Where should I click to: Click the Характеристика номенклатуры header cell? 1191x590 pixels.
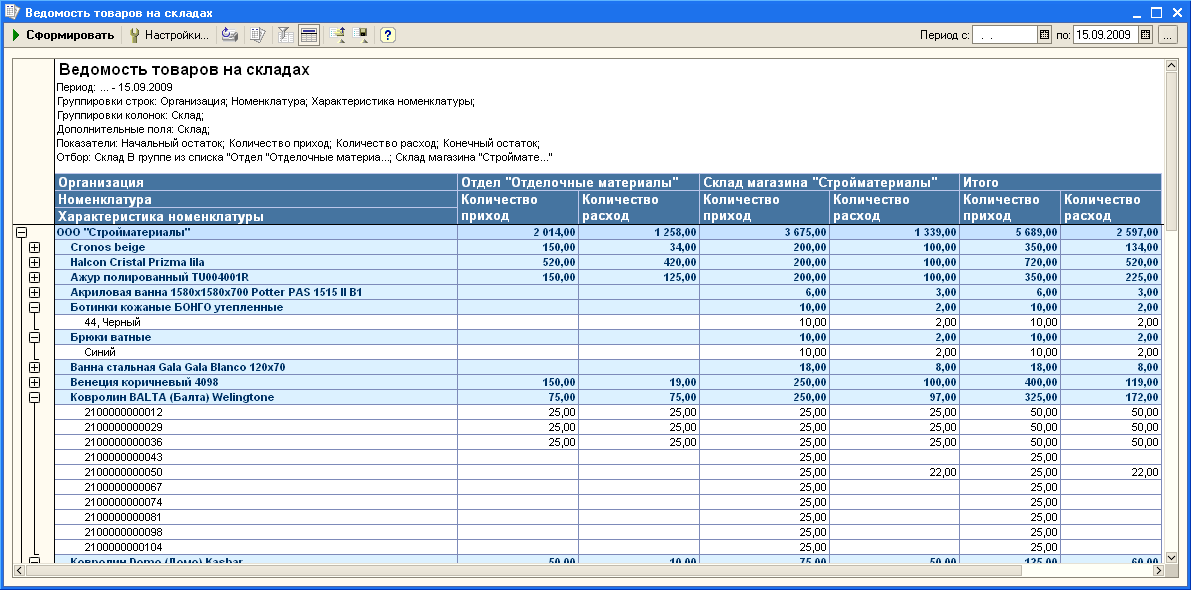point(257,216)
